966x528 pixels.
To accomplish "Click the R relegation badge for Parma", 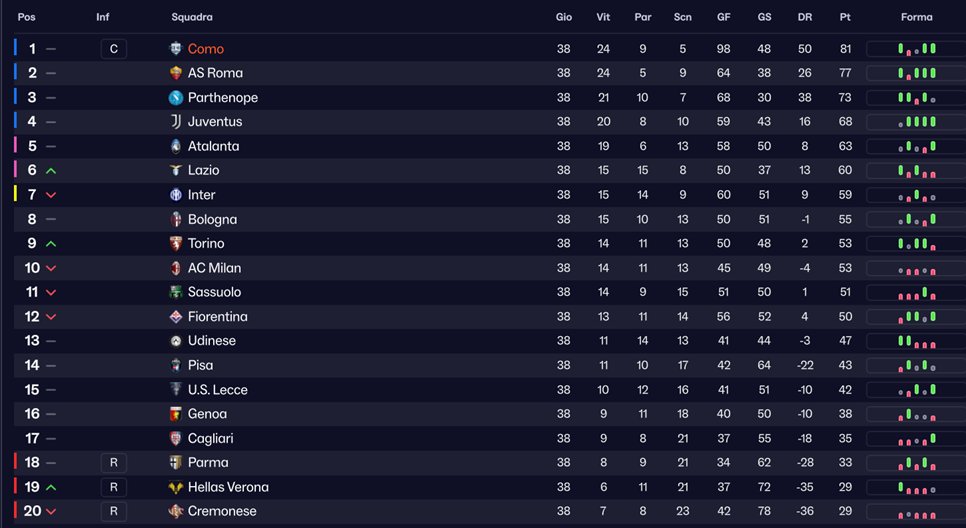I will point(114,463).
